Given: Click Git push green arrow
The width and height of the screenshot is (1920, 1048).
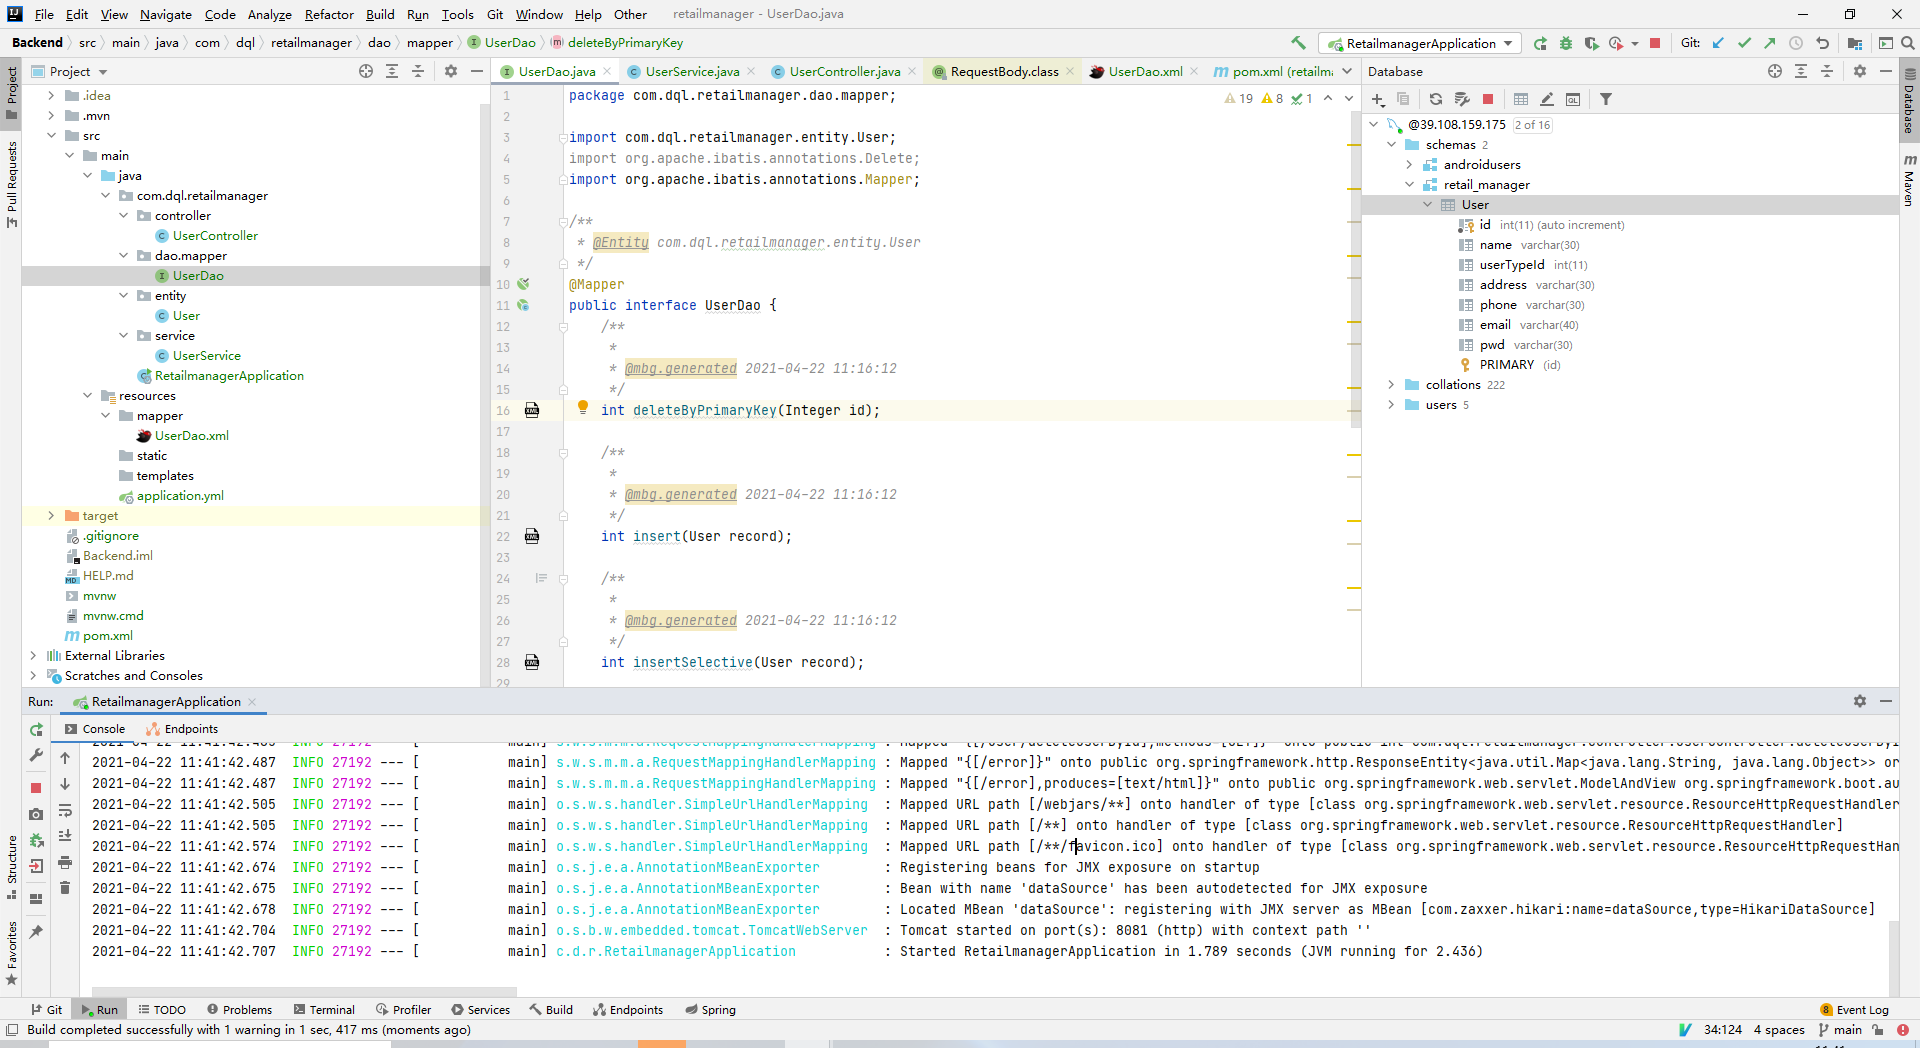Looking at the screenshot, I should pyautogui.click(x=1770, y=43).
